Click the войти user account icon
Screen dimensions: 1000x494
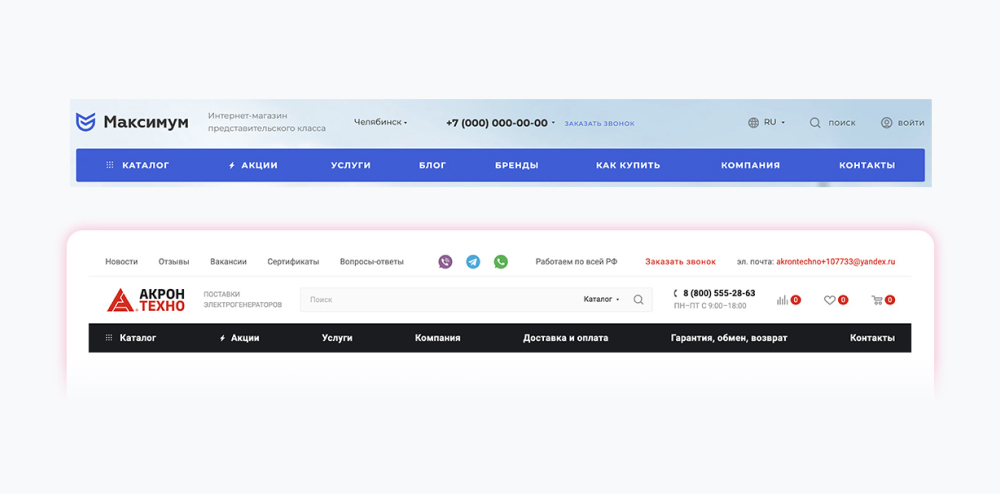click(x=886, y=123)
